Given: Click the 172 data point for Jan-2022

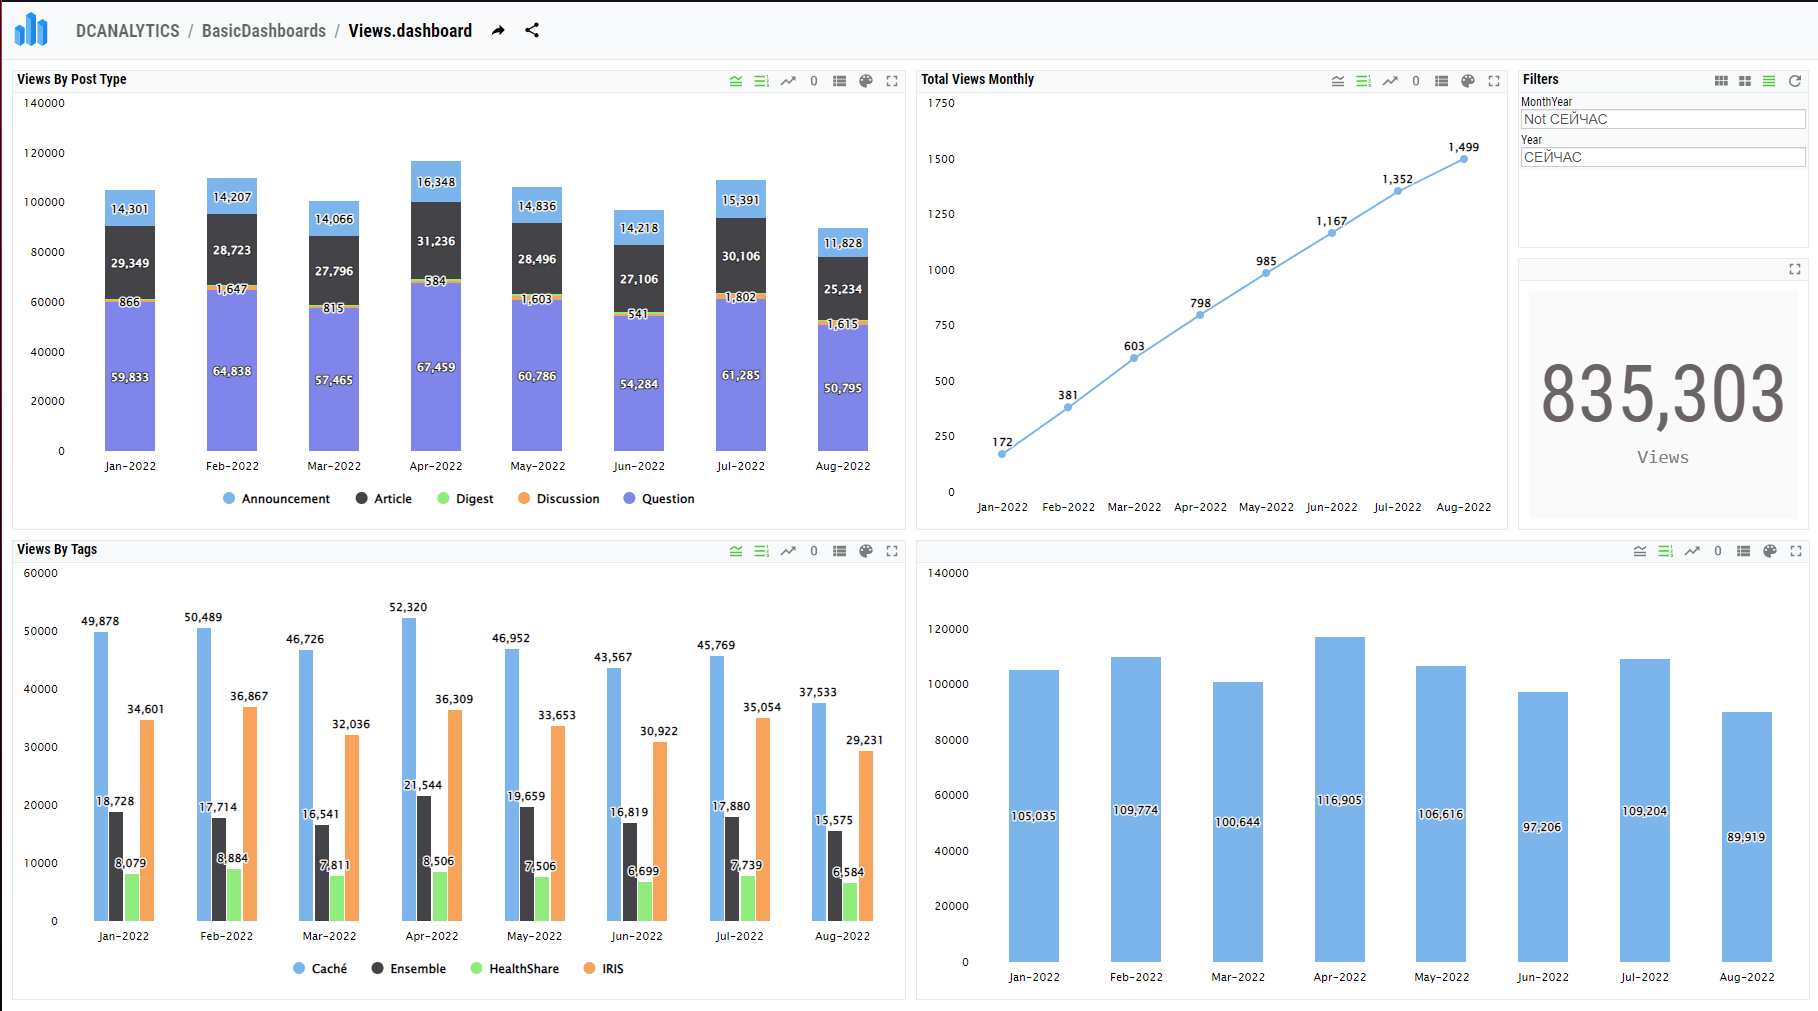Looking at the screenshot, I should [x=1002, y=454].
